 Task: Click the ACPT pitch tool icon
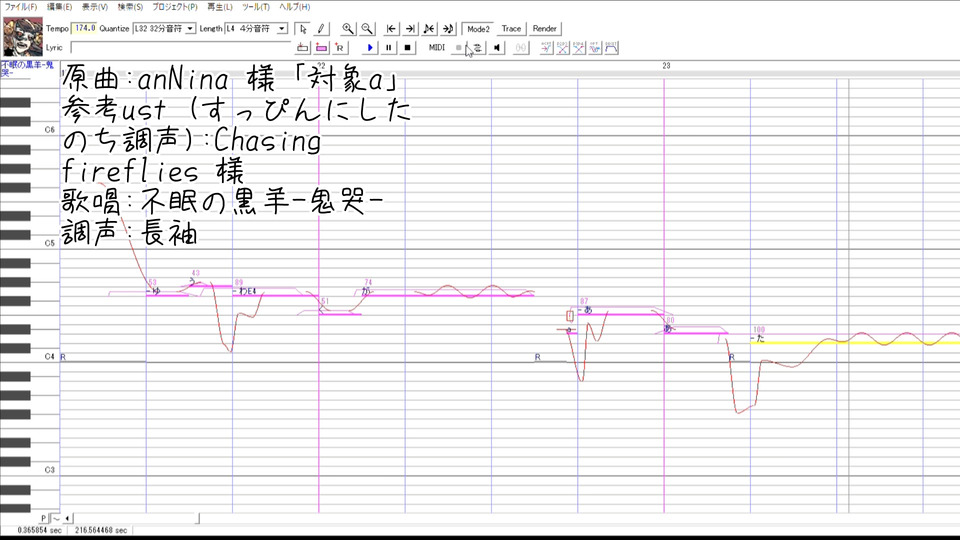546,48
